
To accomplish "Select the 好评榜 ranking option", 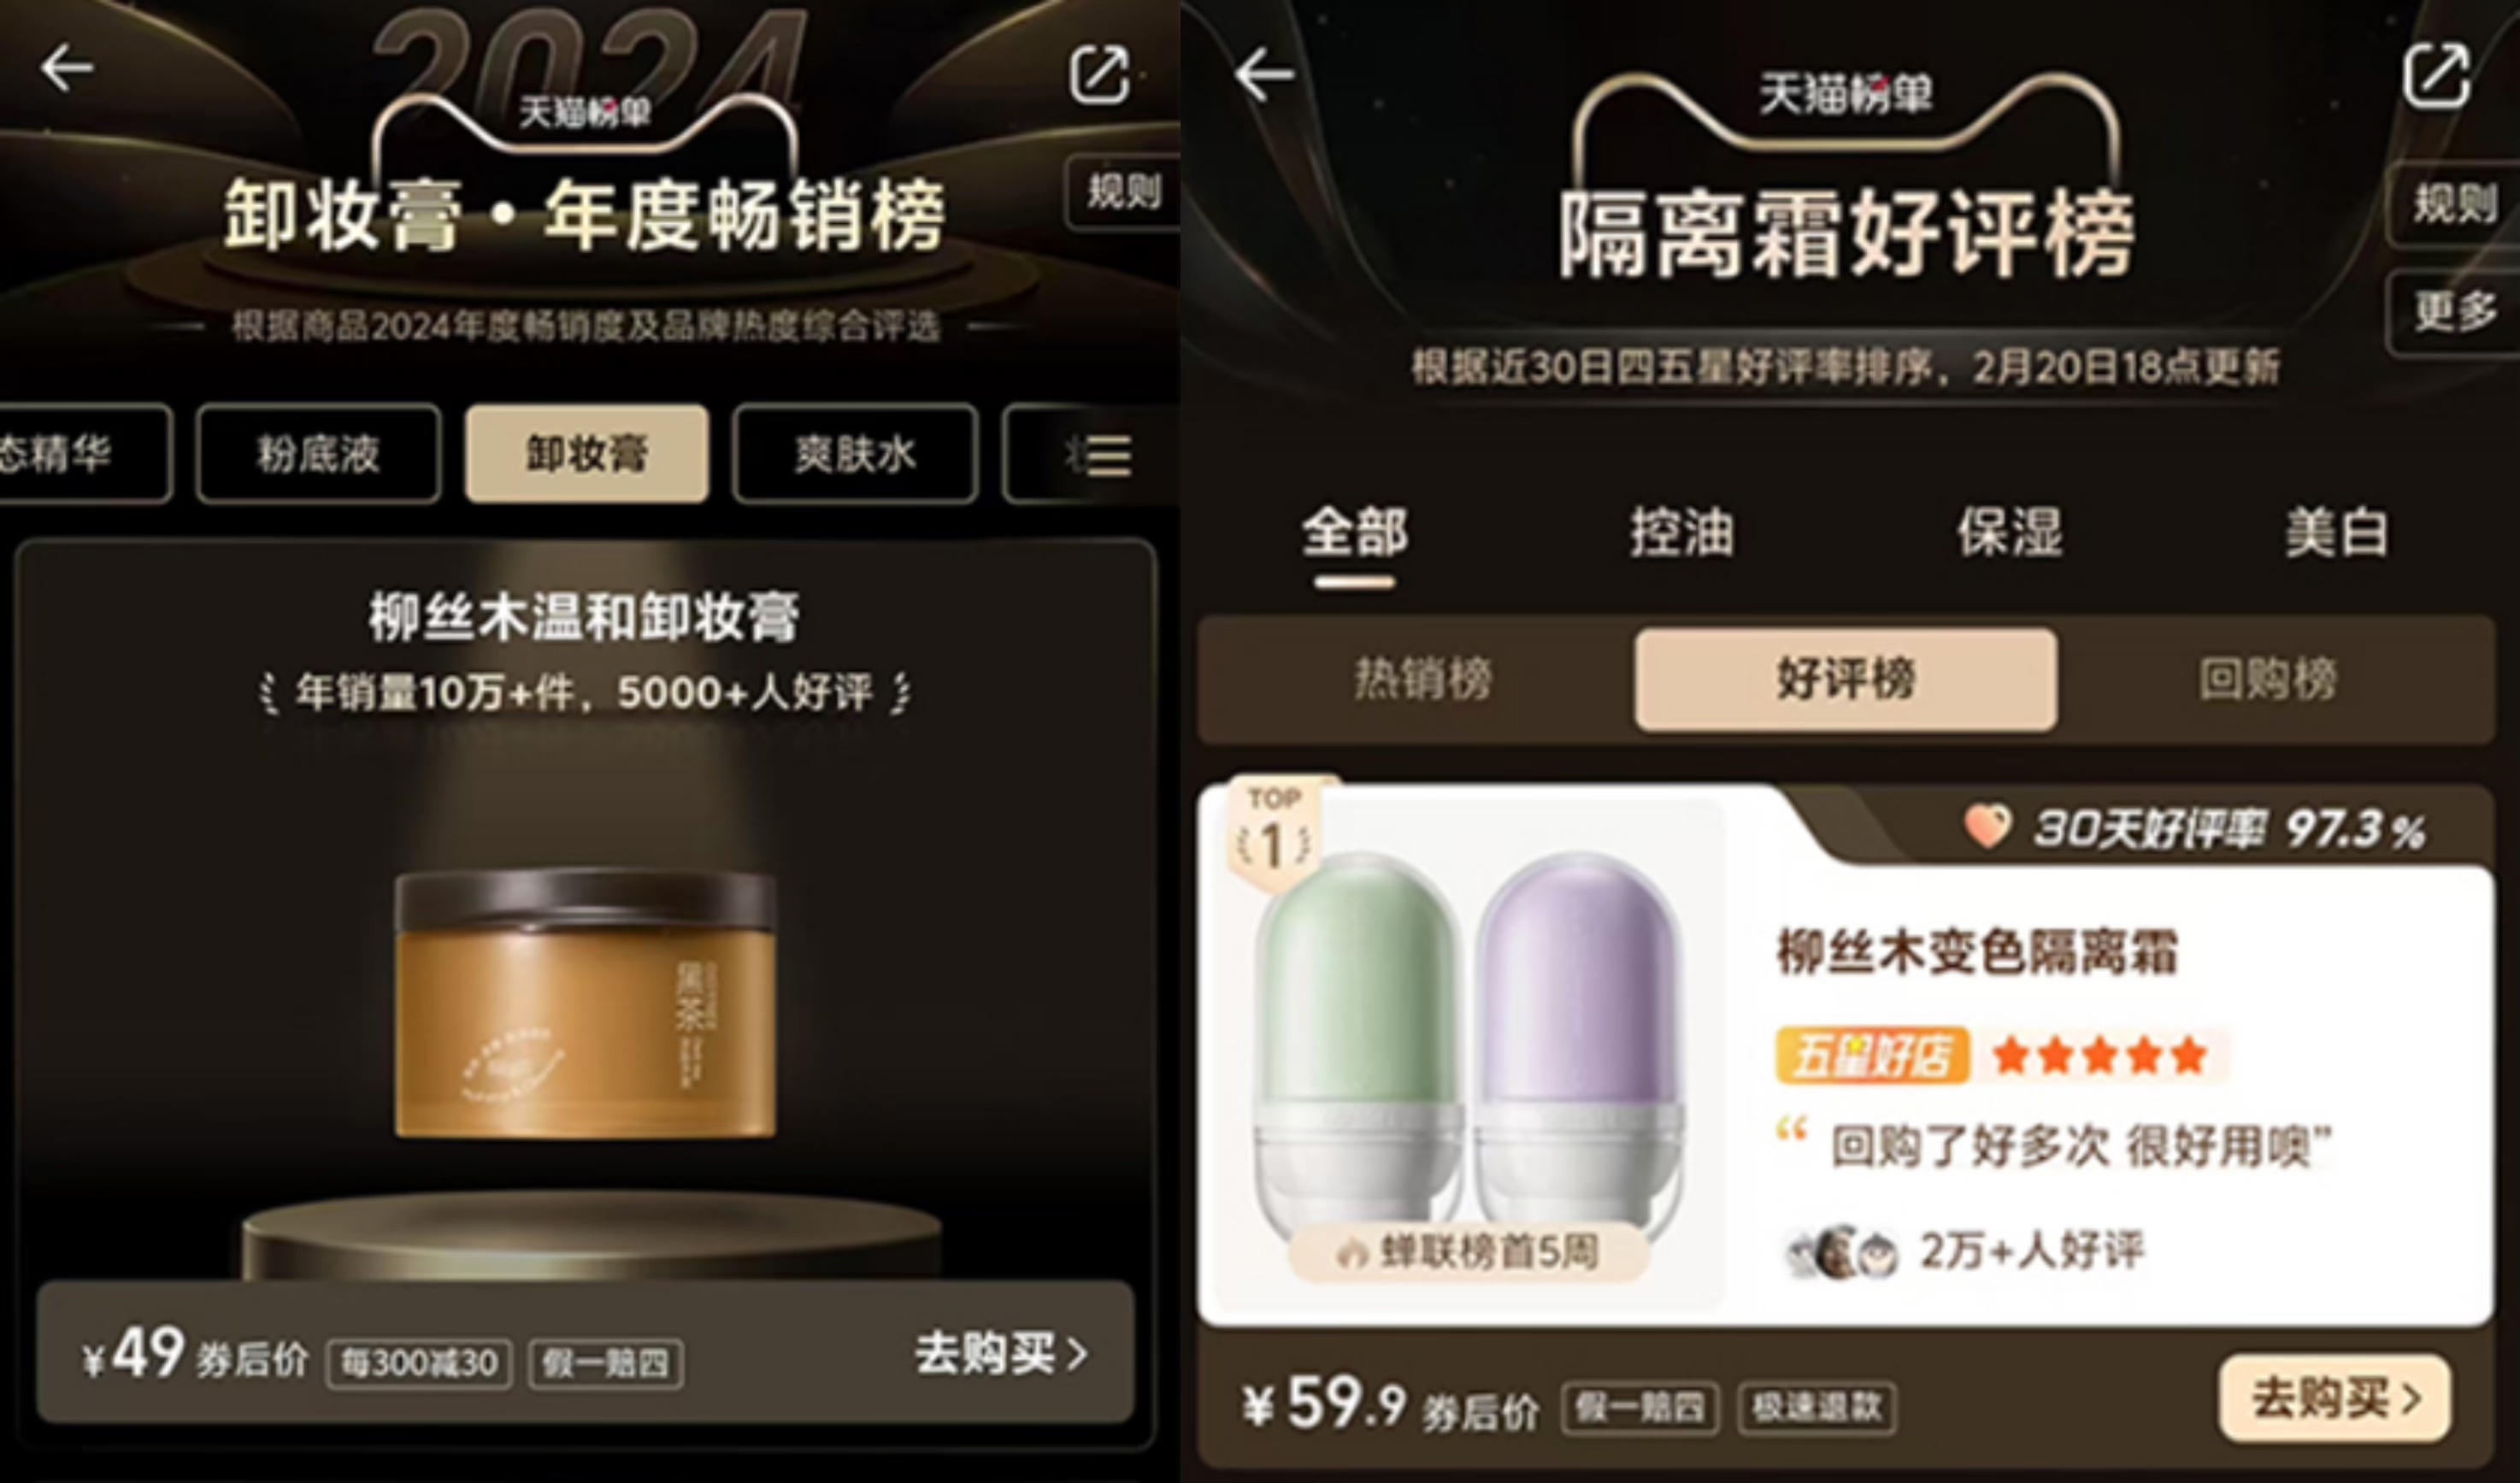I will 1846,679.
